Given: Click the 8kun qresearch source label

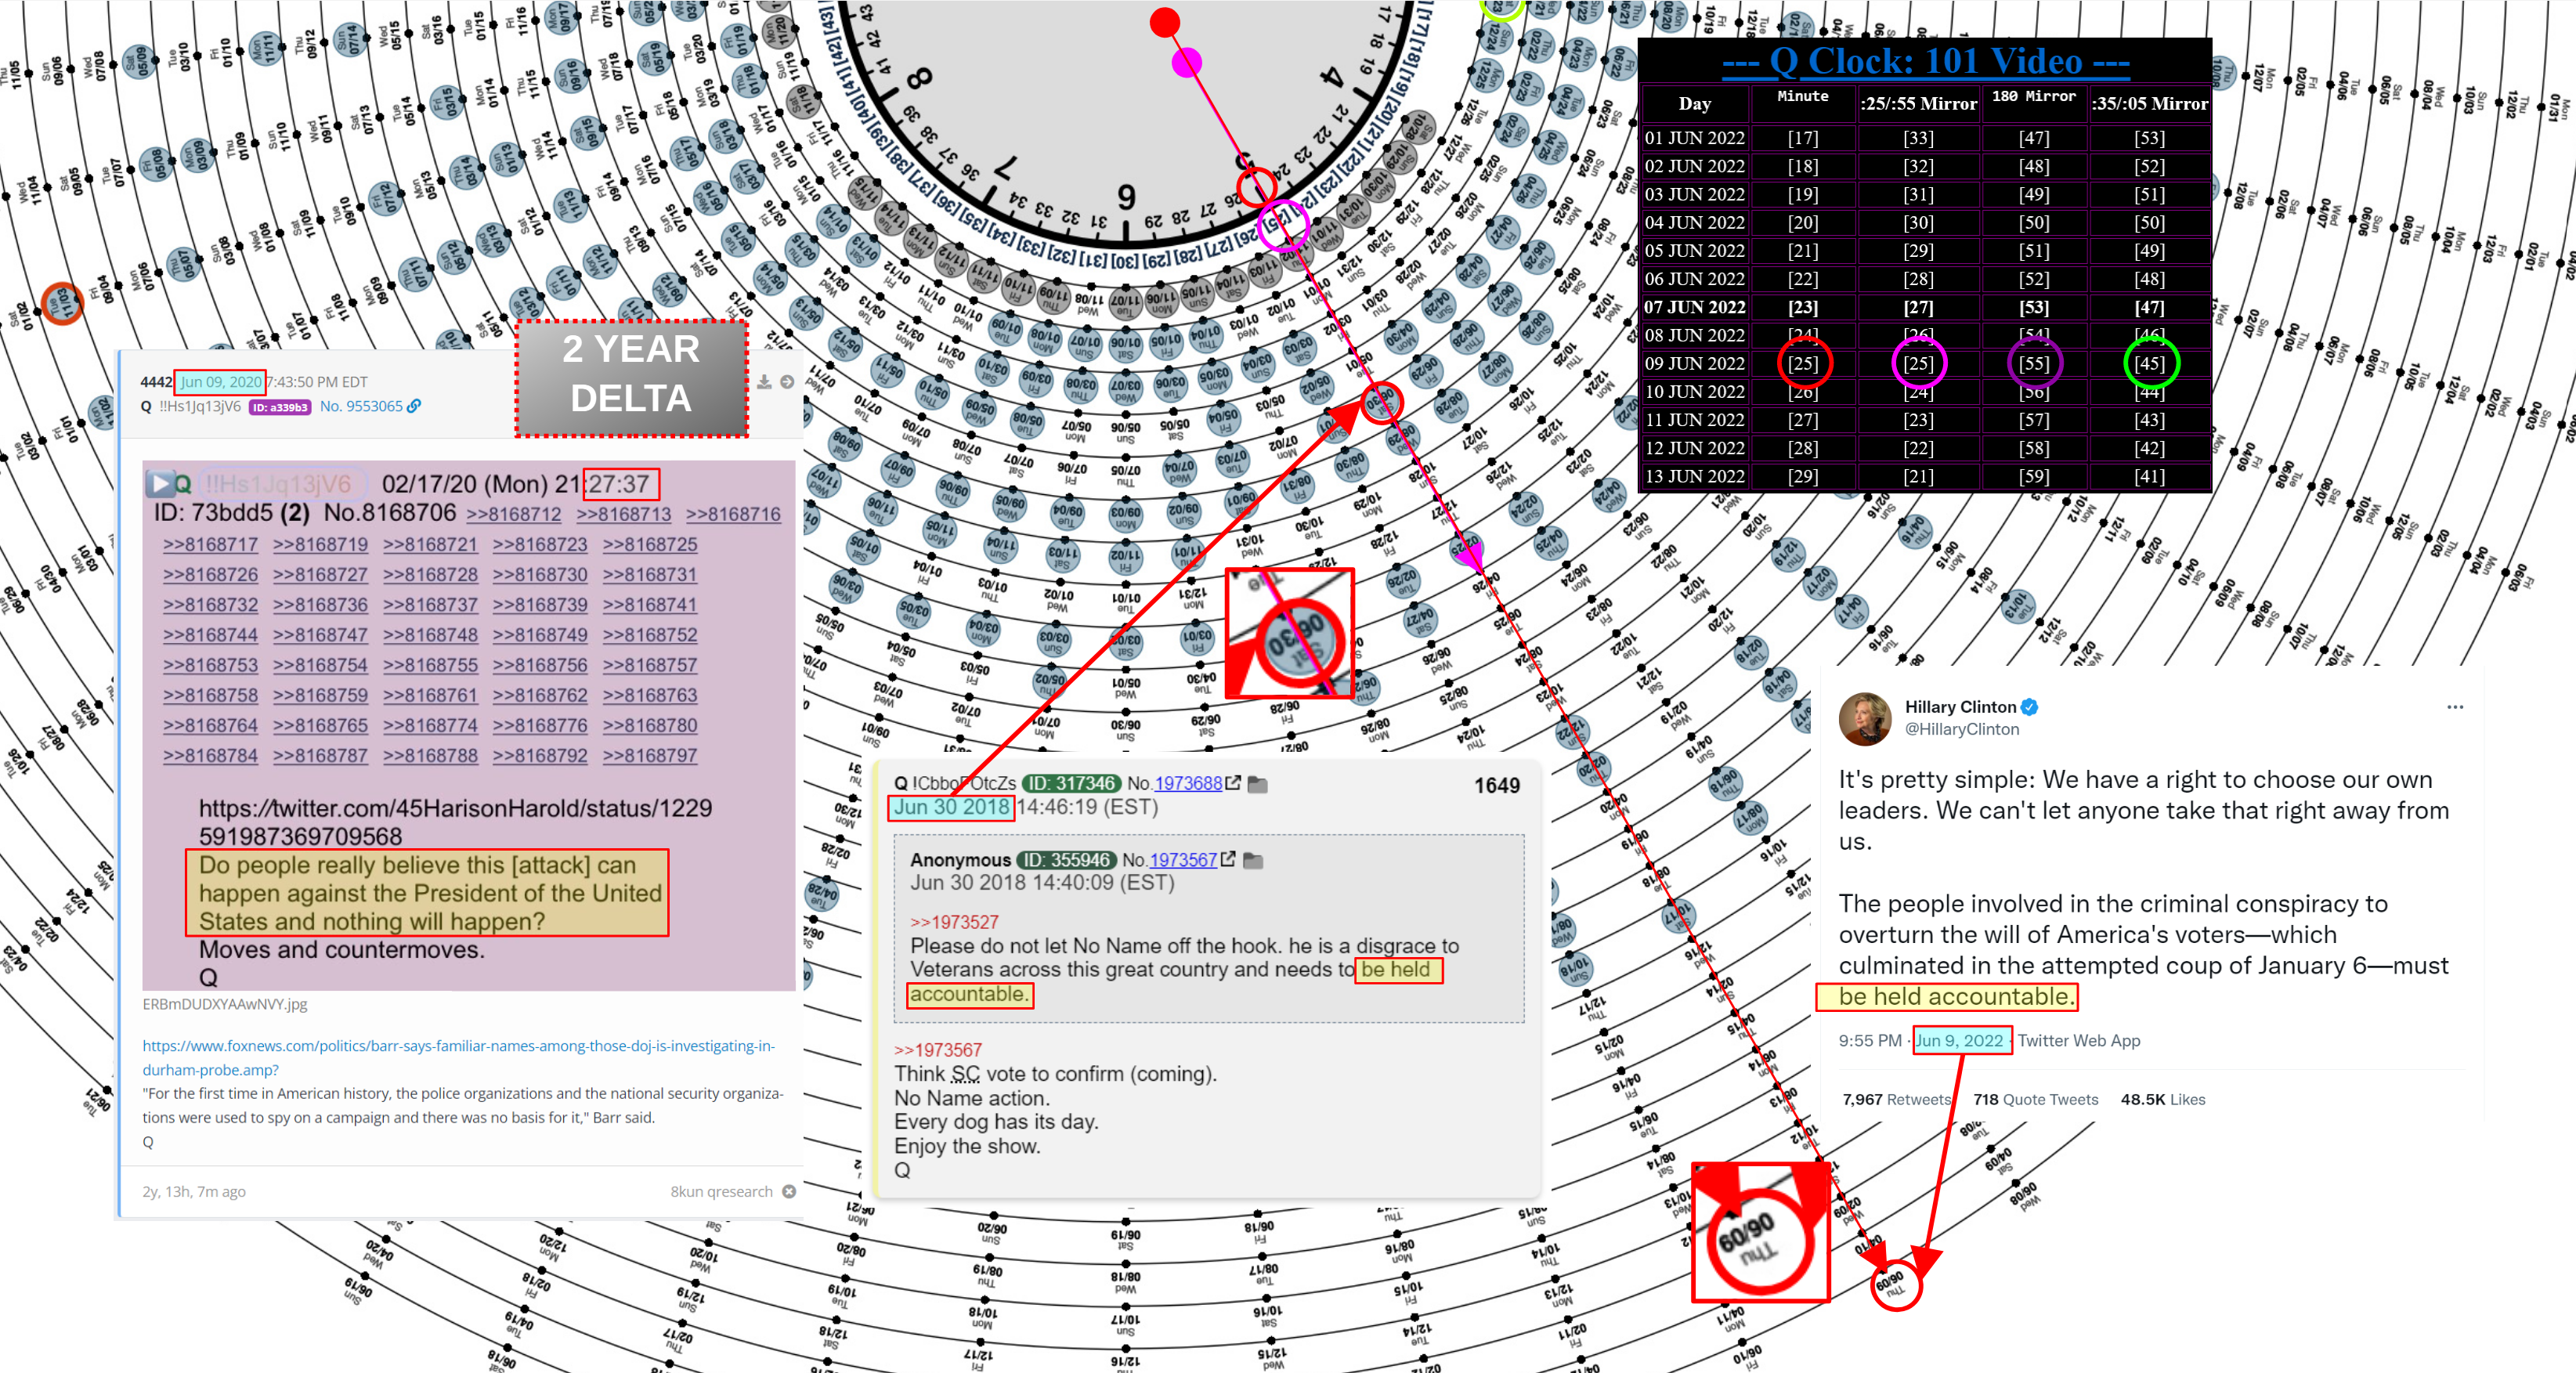Looking at the screenshot, I should tap(721, 1191).
